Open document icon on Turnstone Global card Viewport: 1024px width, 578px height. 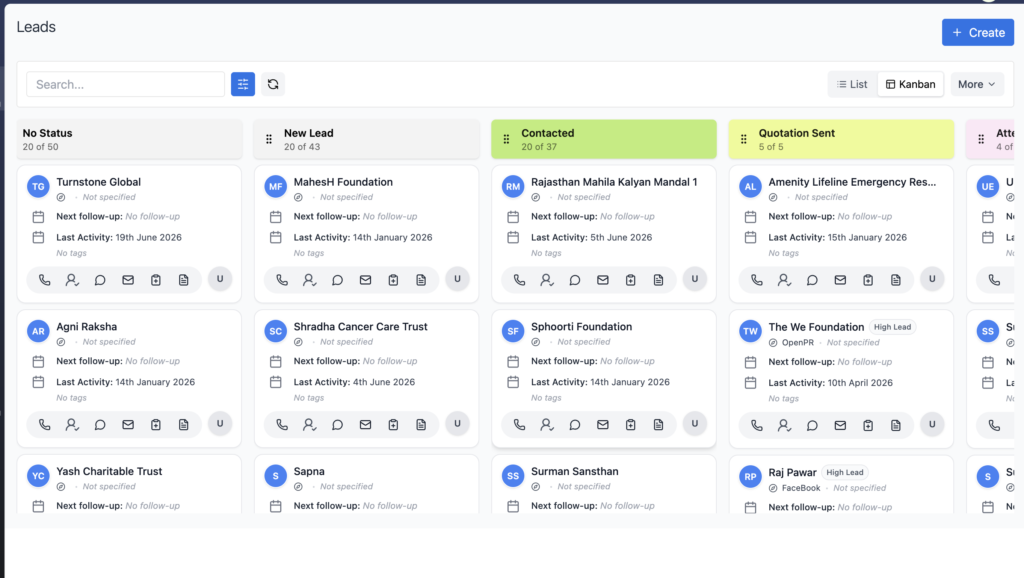pyautogui.click(x=184, y=280)
